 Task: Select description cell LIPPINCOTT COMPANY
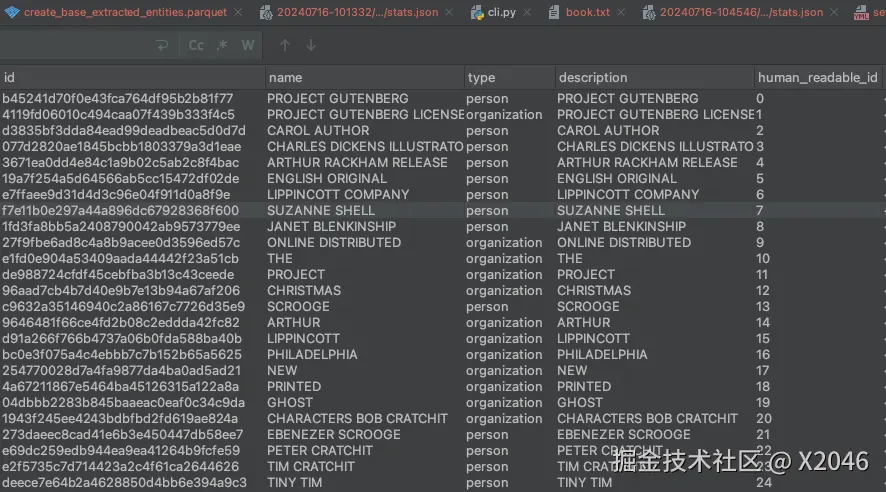coord(628,194)
